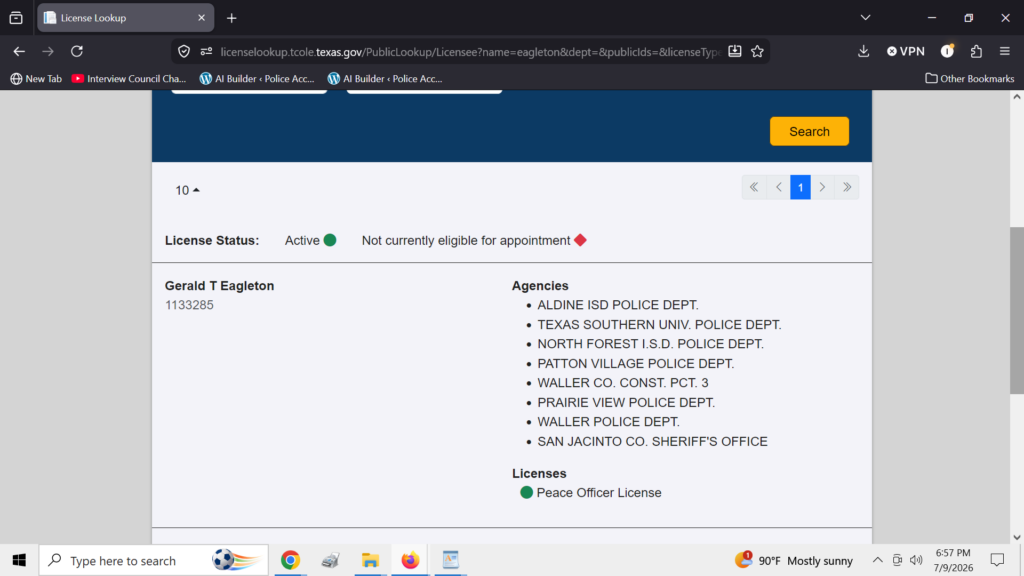Open the printer app in taskbar
The height and width of the screenshot is (576, 1024).
click(x=330, y=560)
